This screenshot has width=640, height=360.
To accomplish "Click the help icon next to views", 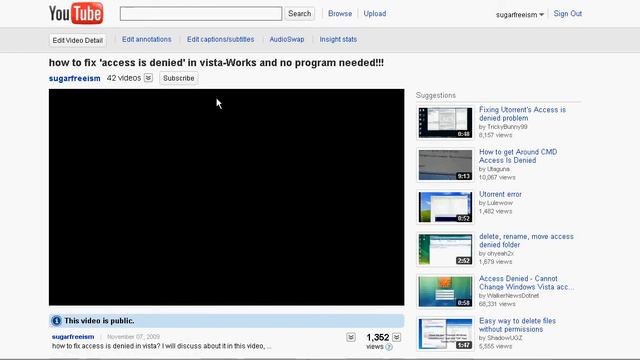I will pos(389,347).
